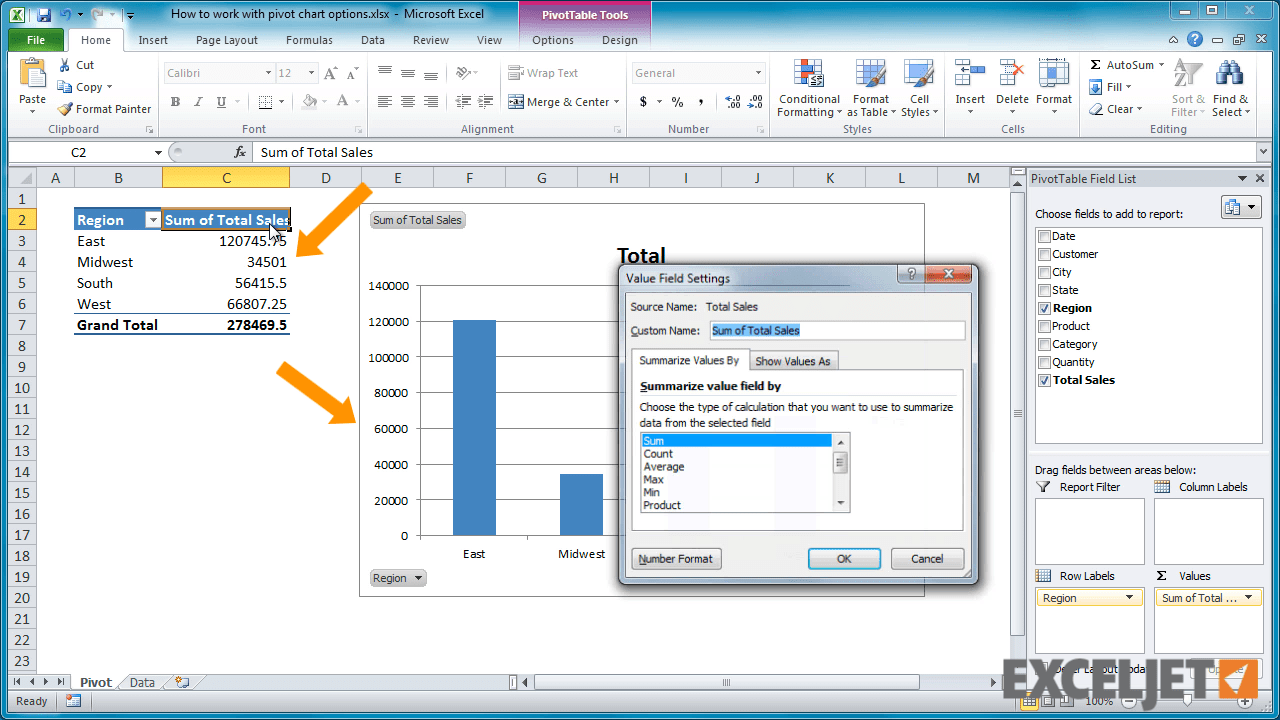This screenshot has height=720, width=1280.
Task: Click the Number Format button
Action: point(676,559)
